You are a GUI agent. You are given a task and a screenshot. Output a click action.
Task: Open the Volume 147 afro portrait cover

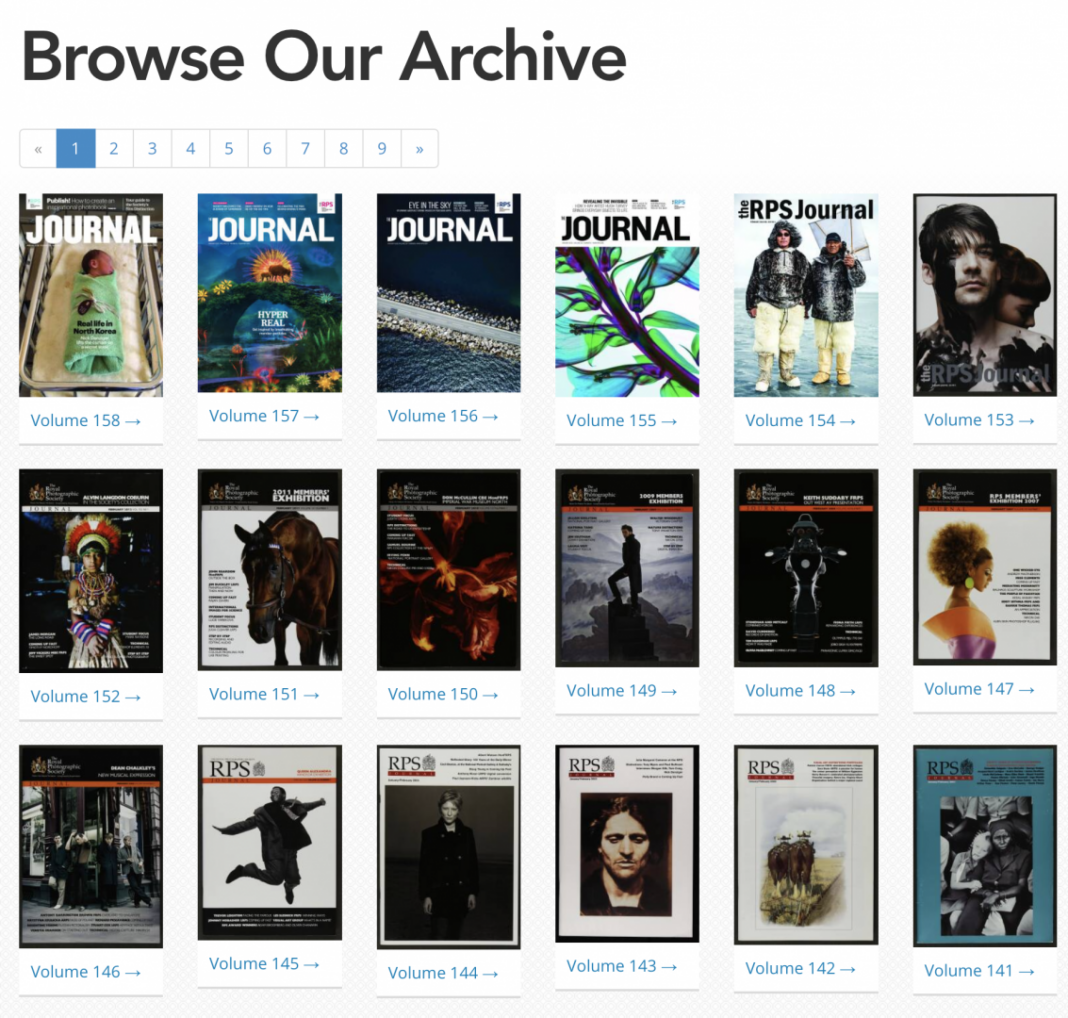tap(984, 566)
